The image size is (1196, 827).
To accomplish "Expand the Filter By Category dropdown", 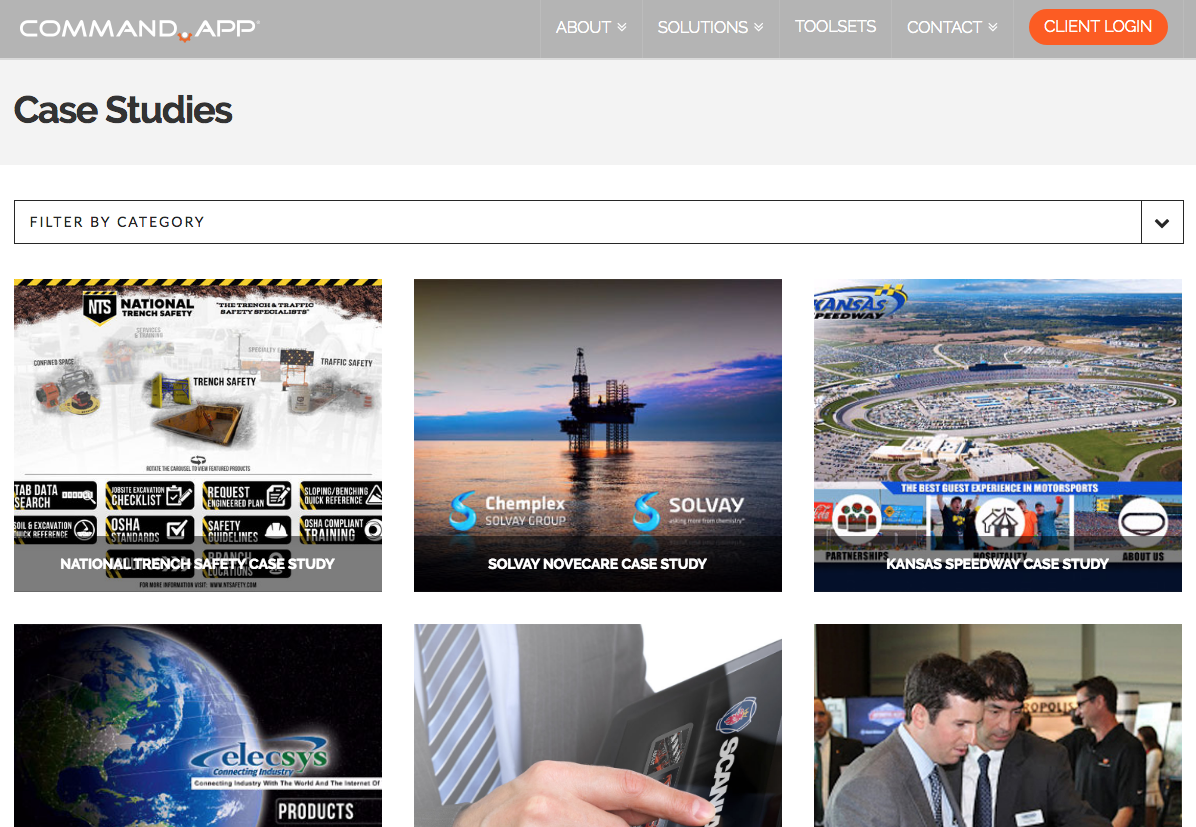I will 1161,221.
